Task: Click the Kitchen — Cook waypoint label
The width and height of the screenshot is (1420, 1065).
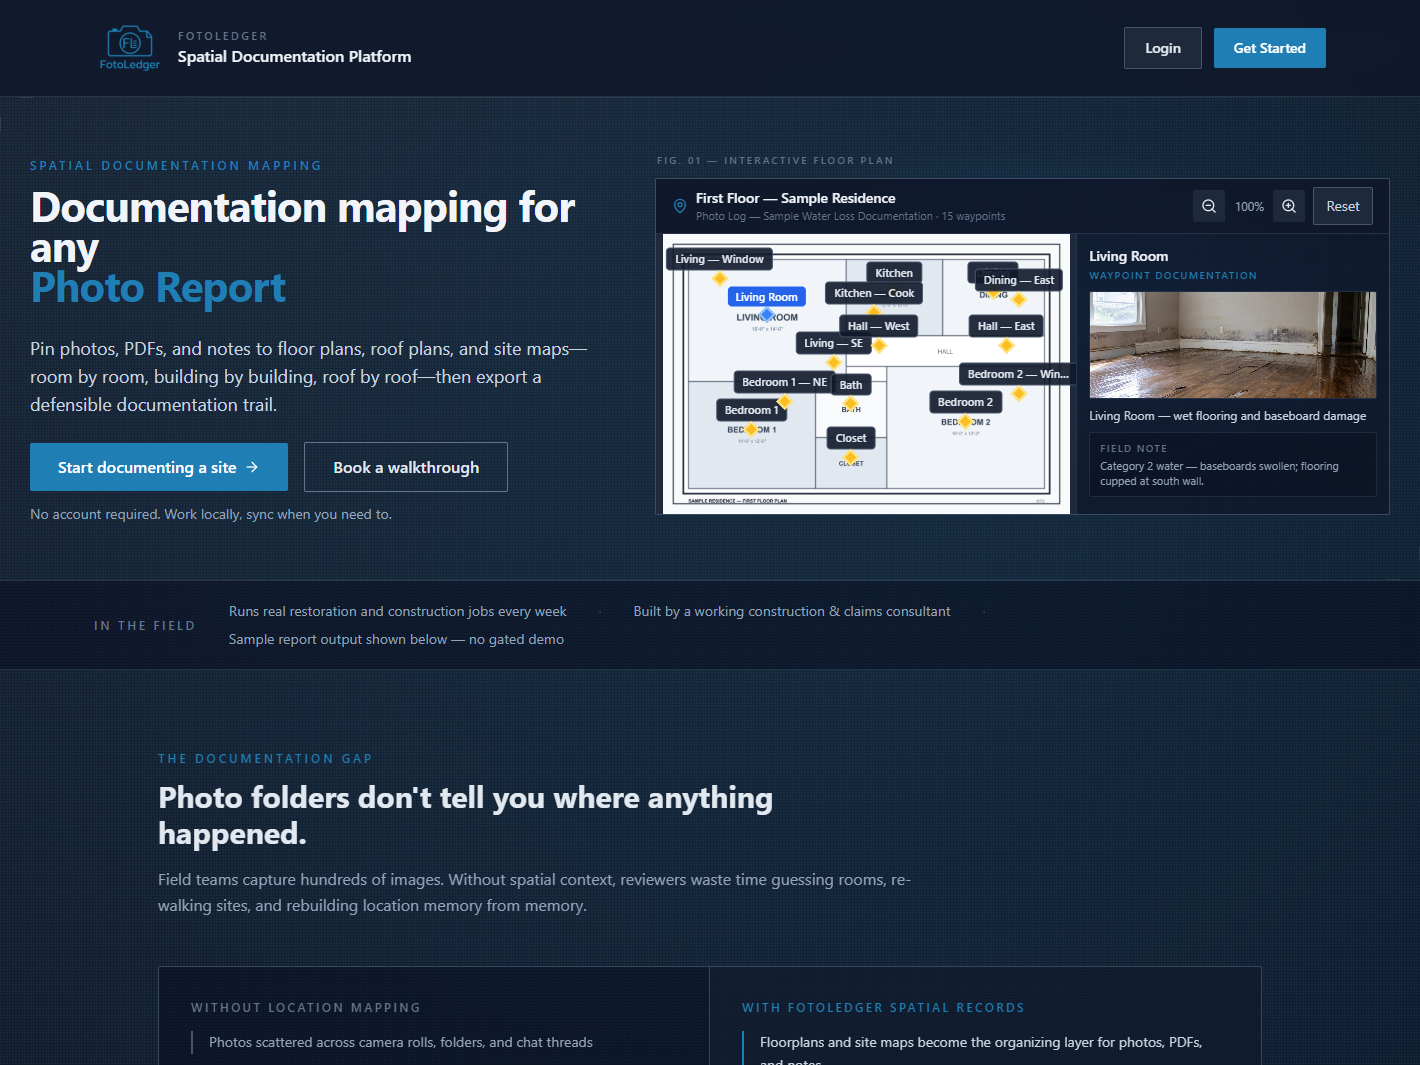Action: pos(874,293)
